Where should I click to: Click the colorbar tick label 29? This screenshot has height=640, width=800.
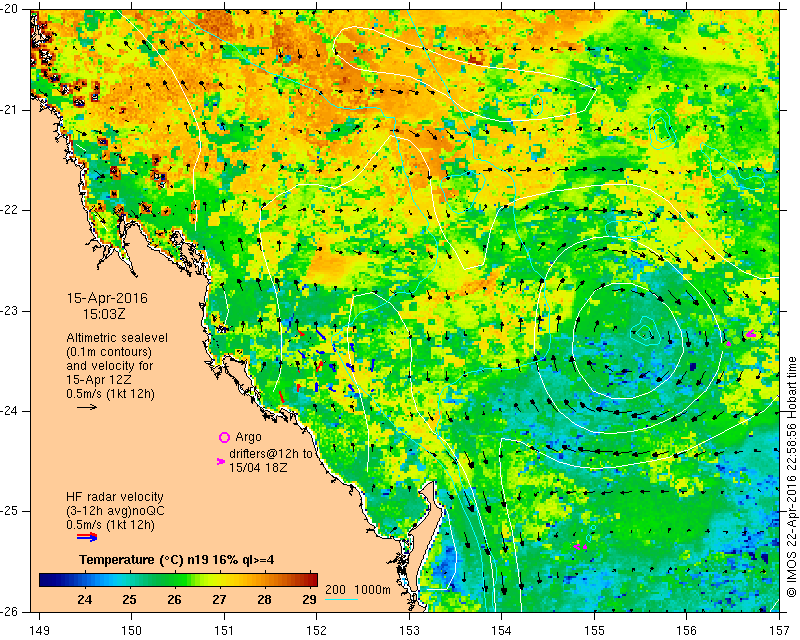(309, 599)
